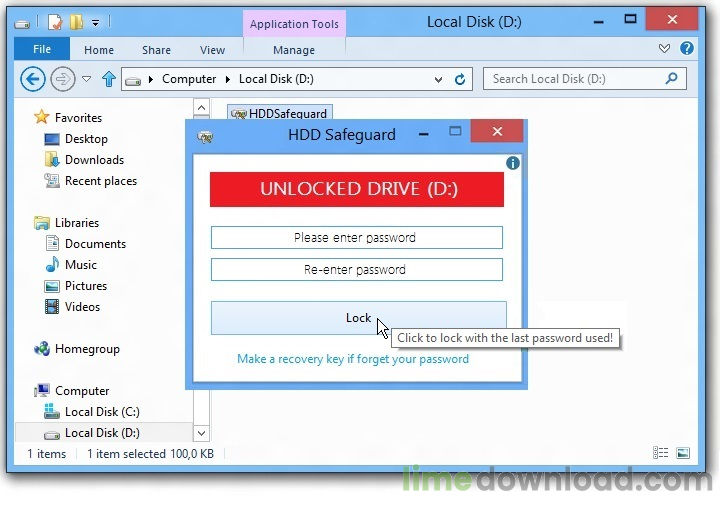The width and height of the screenshot is (720, 510).
Task: Click the Please enter password field
Action: point(357,237)
